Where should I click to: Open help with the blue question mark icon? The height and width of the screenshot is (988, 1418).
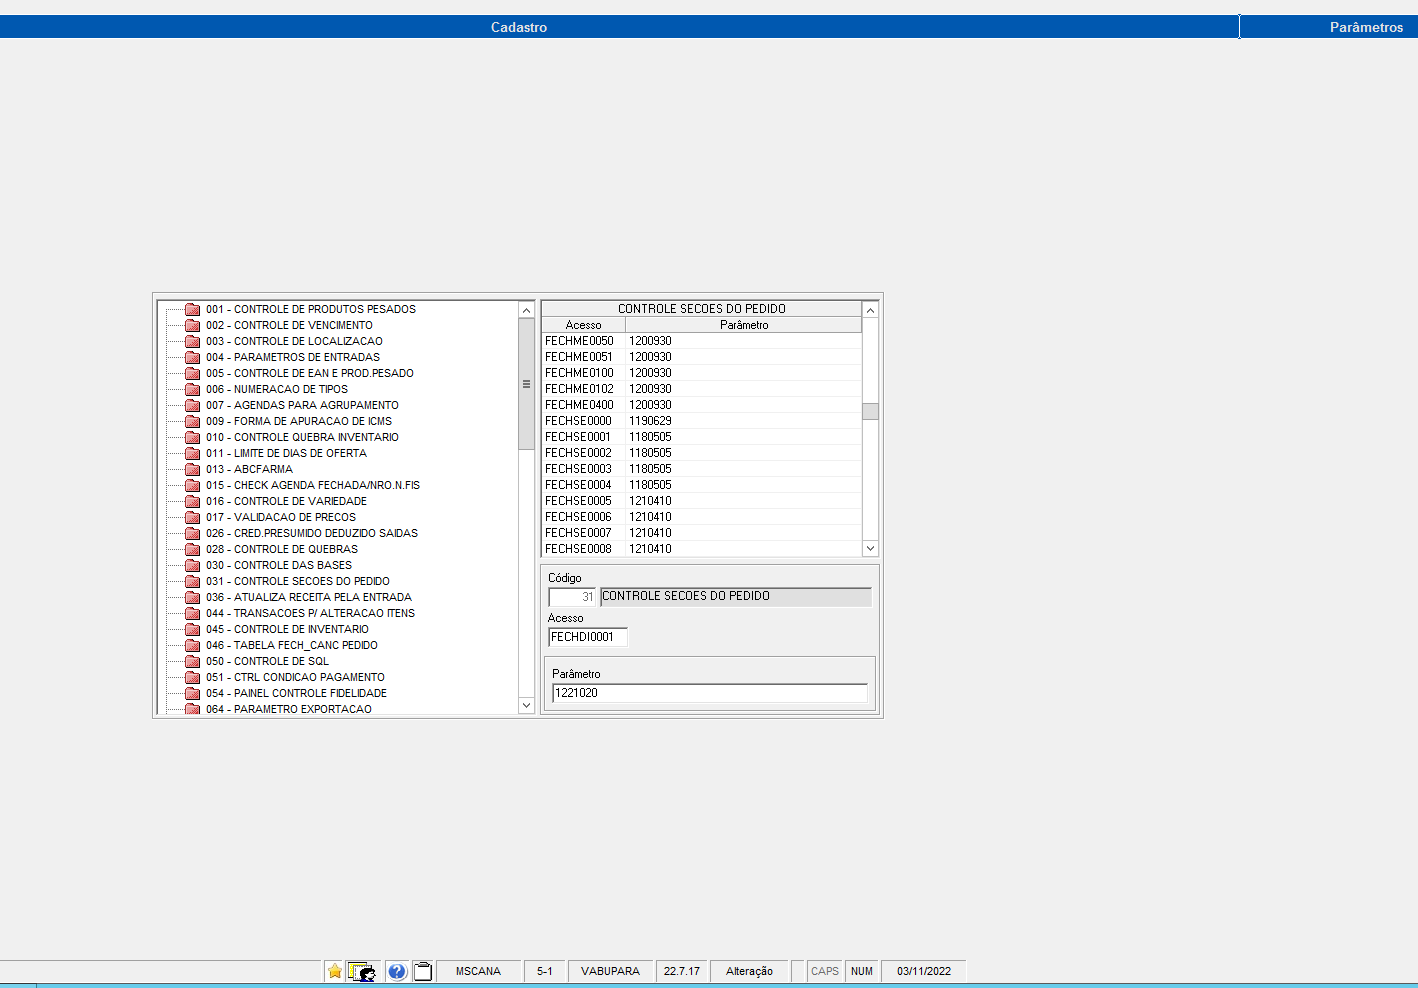pos(397,971)
